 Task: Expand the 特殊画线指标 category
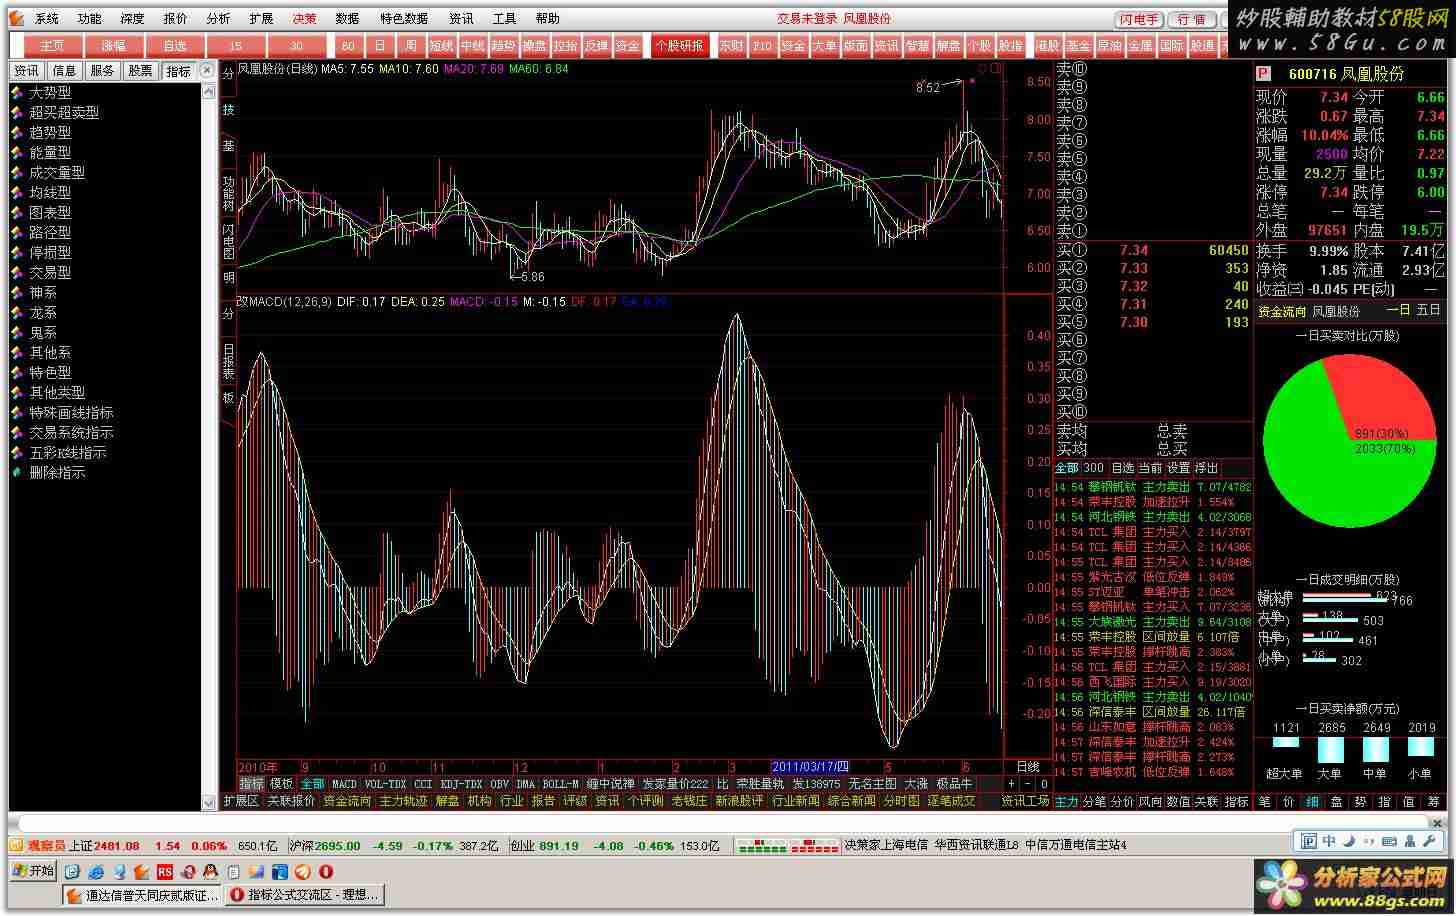coord(71,412)
